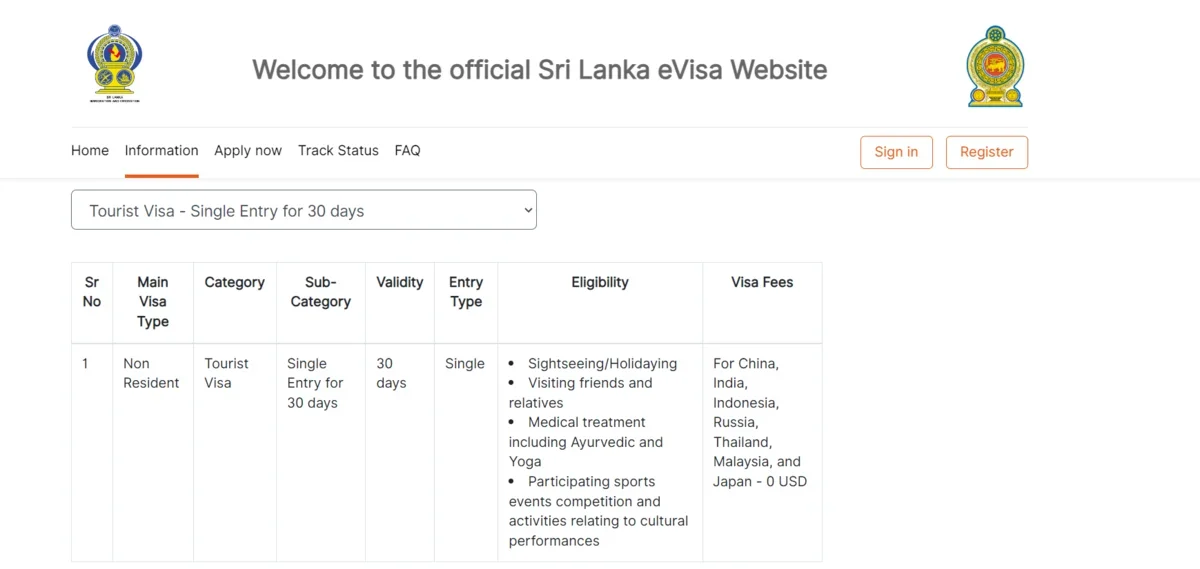1200x569 pixels.
Task: Open the FAQ menu item
Action: point(407,151)
